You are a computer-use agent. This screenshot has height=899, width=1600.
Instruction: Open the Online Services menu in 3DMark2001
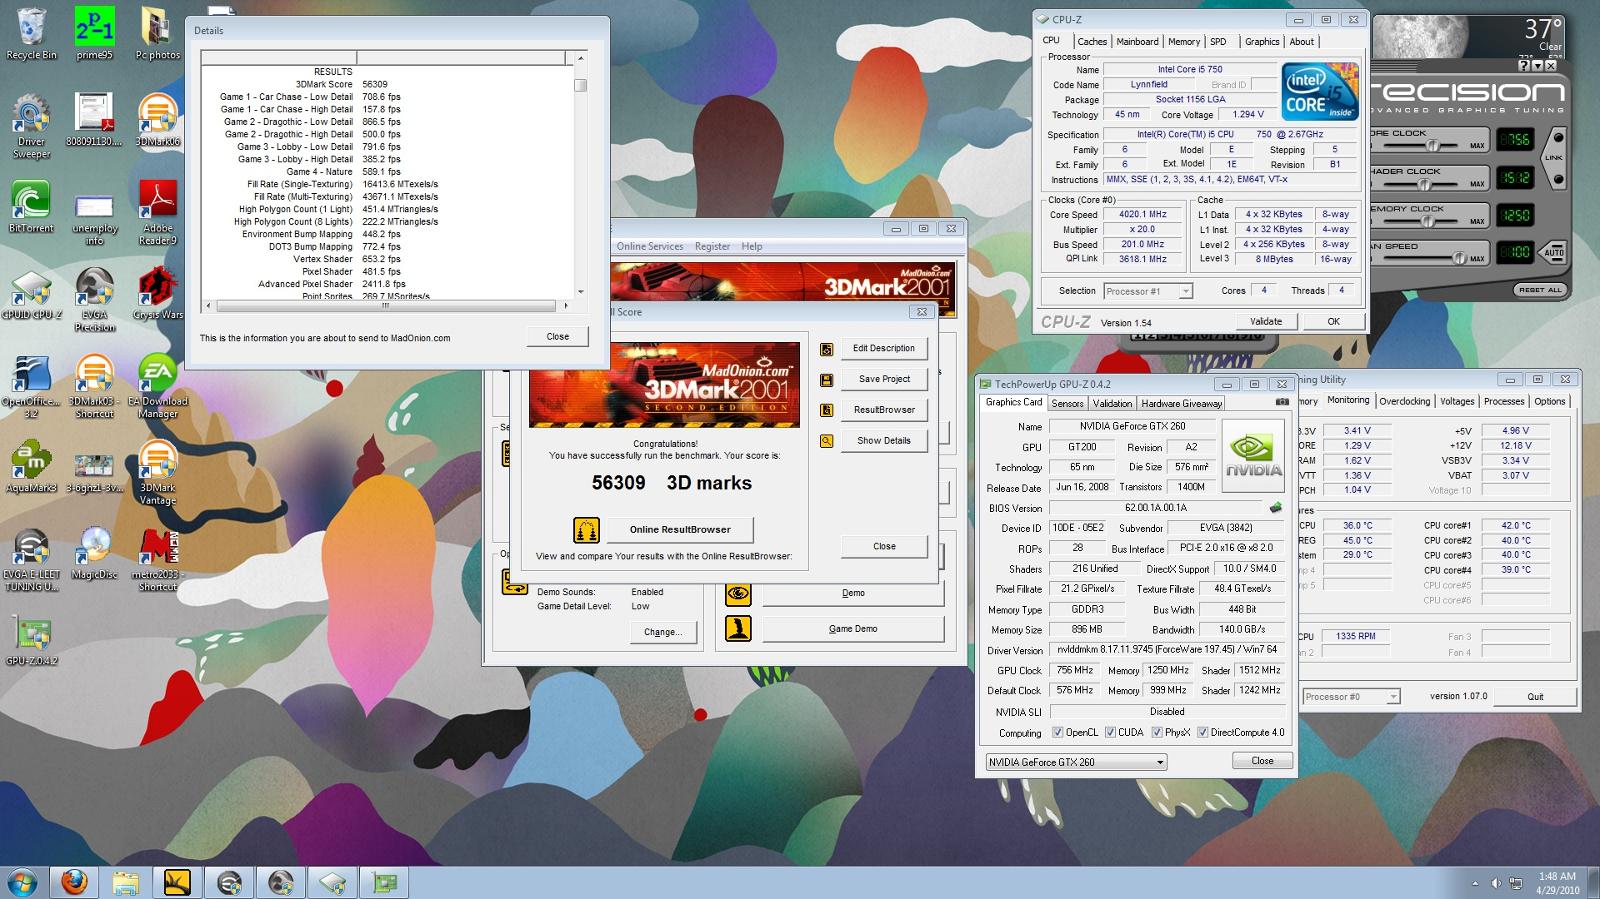click(x=650, y=247)
